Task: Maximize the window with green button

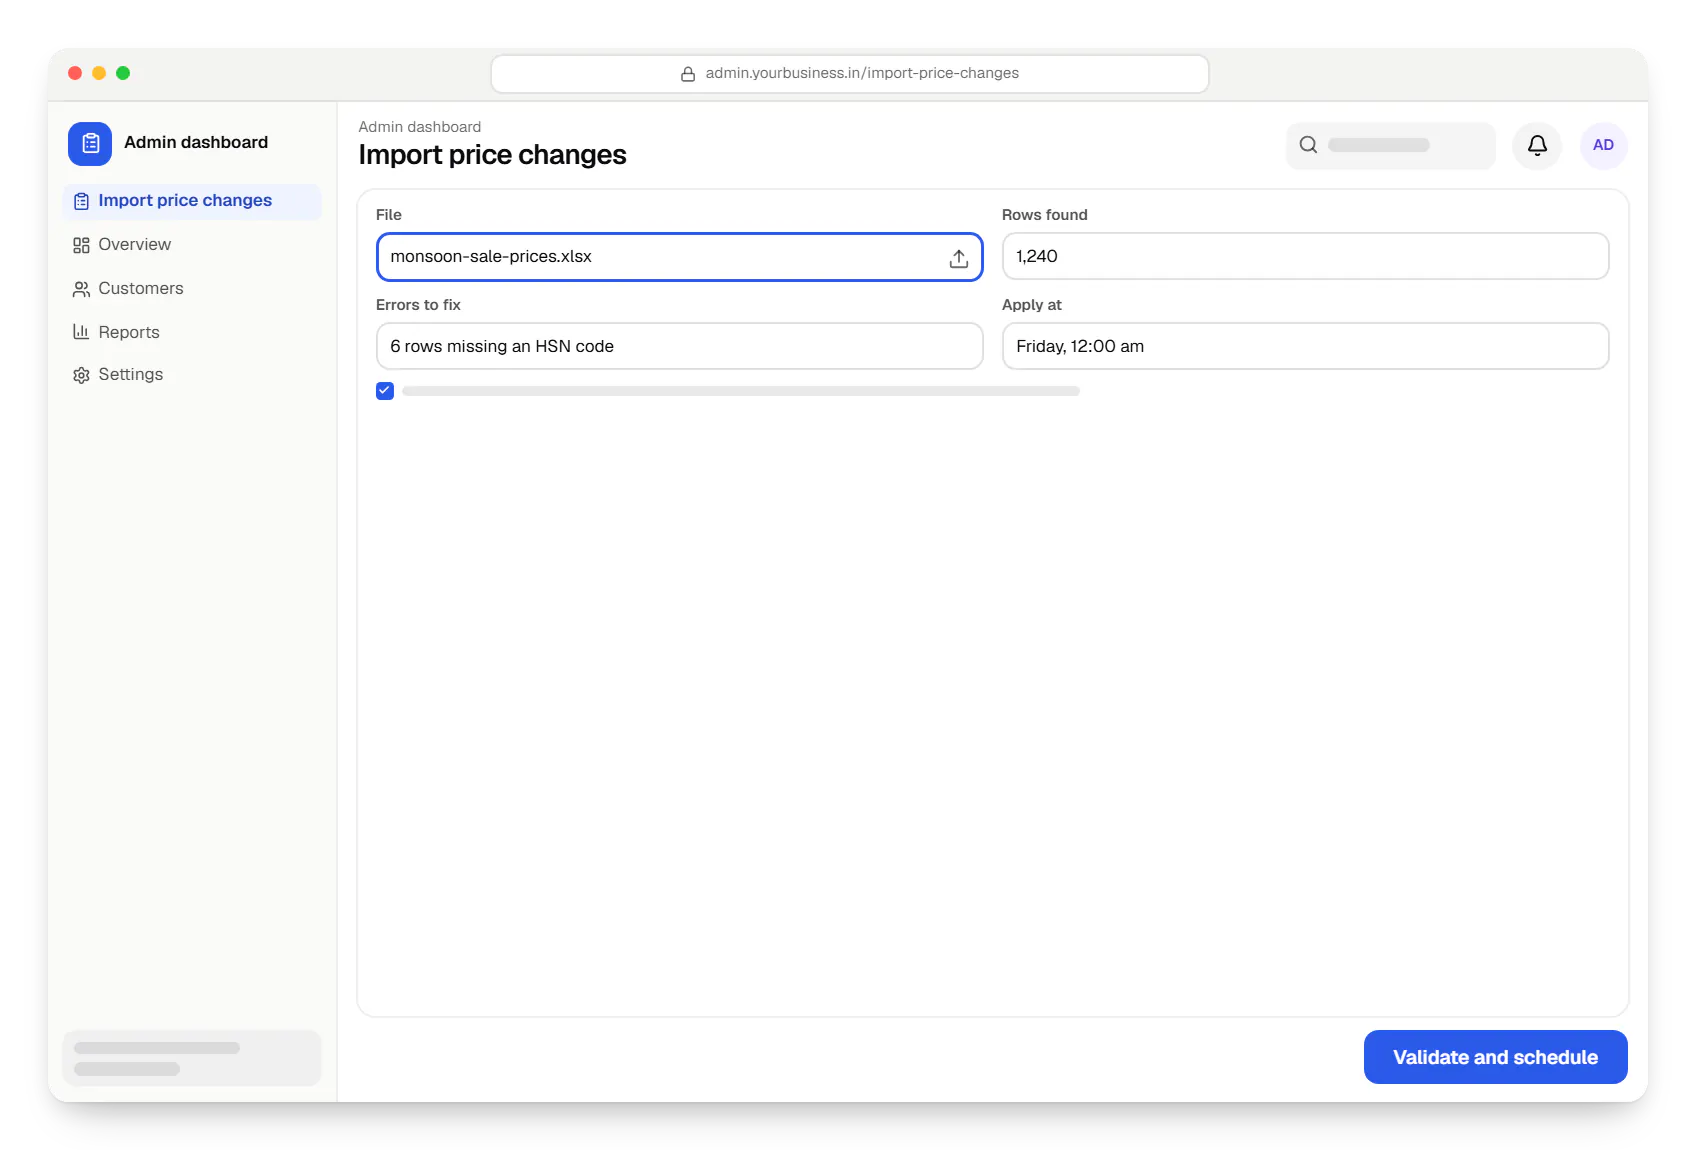Action: click(x=123, y=73)
